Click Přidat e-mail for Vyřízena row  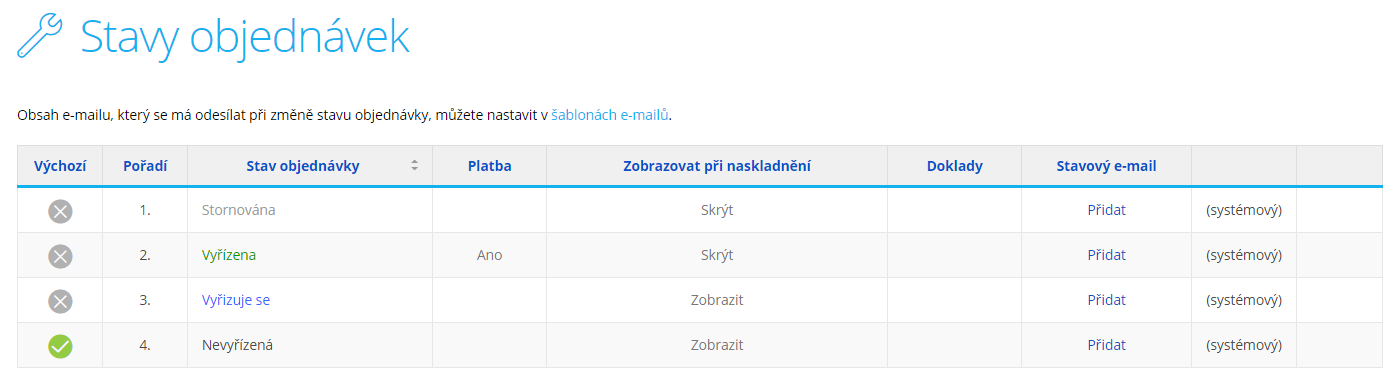point(1106,255)
